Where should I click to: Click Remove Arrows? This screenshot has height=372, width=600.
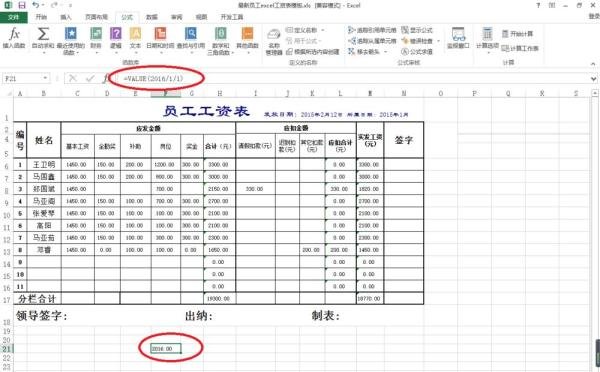coord(364,51)
